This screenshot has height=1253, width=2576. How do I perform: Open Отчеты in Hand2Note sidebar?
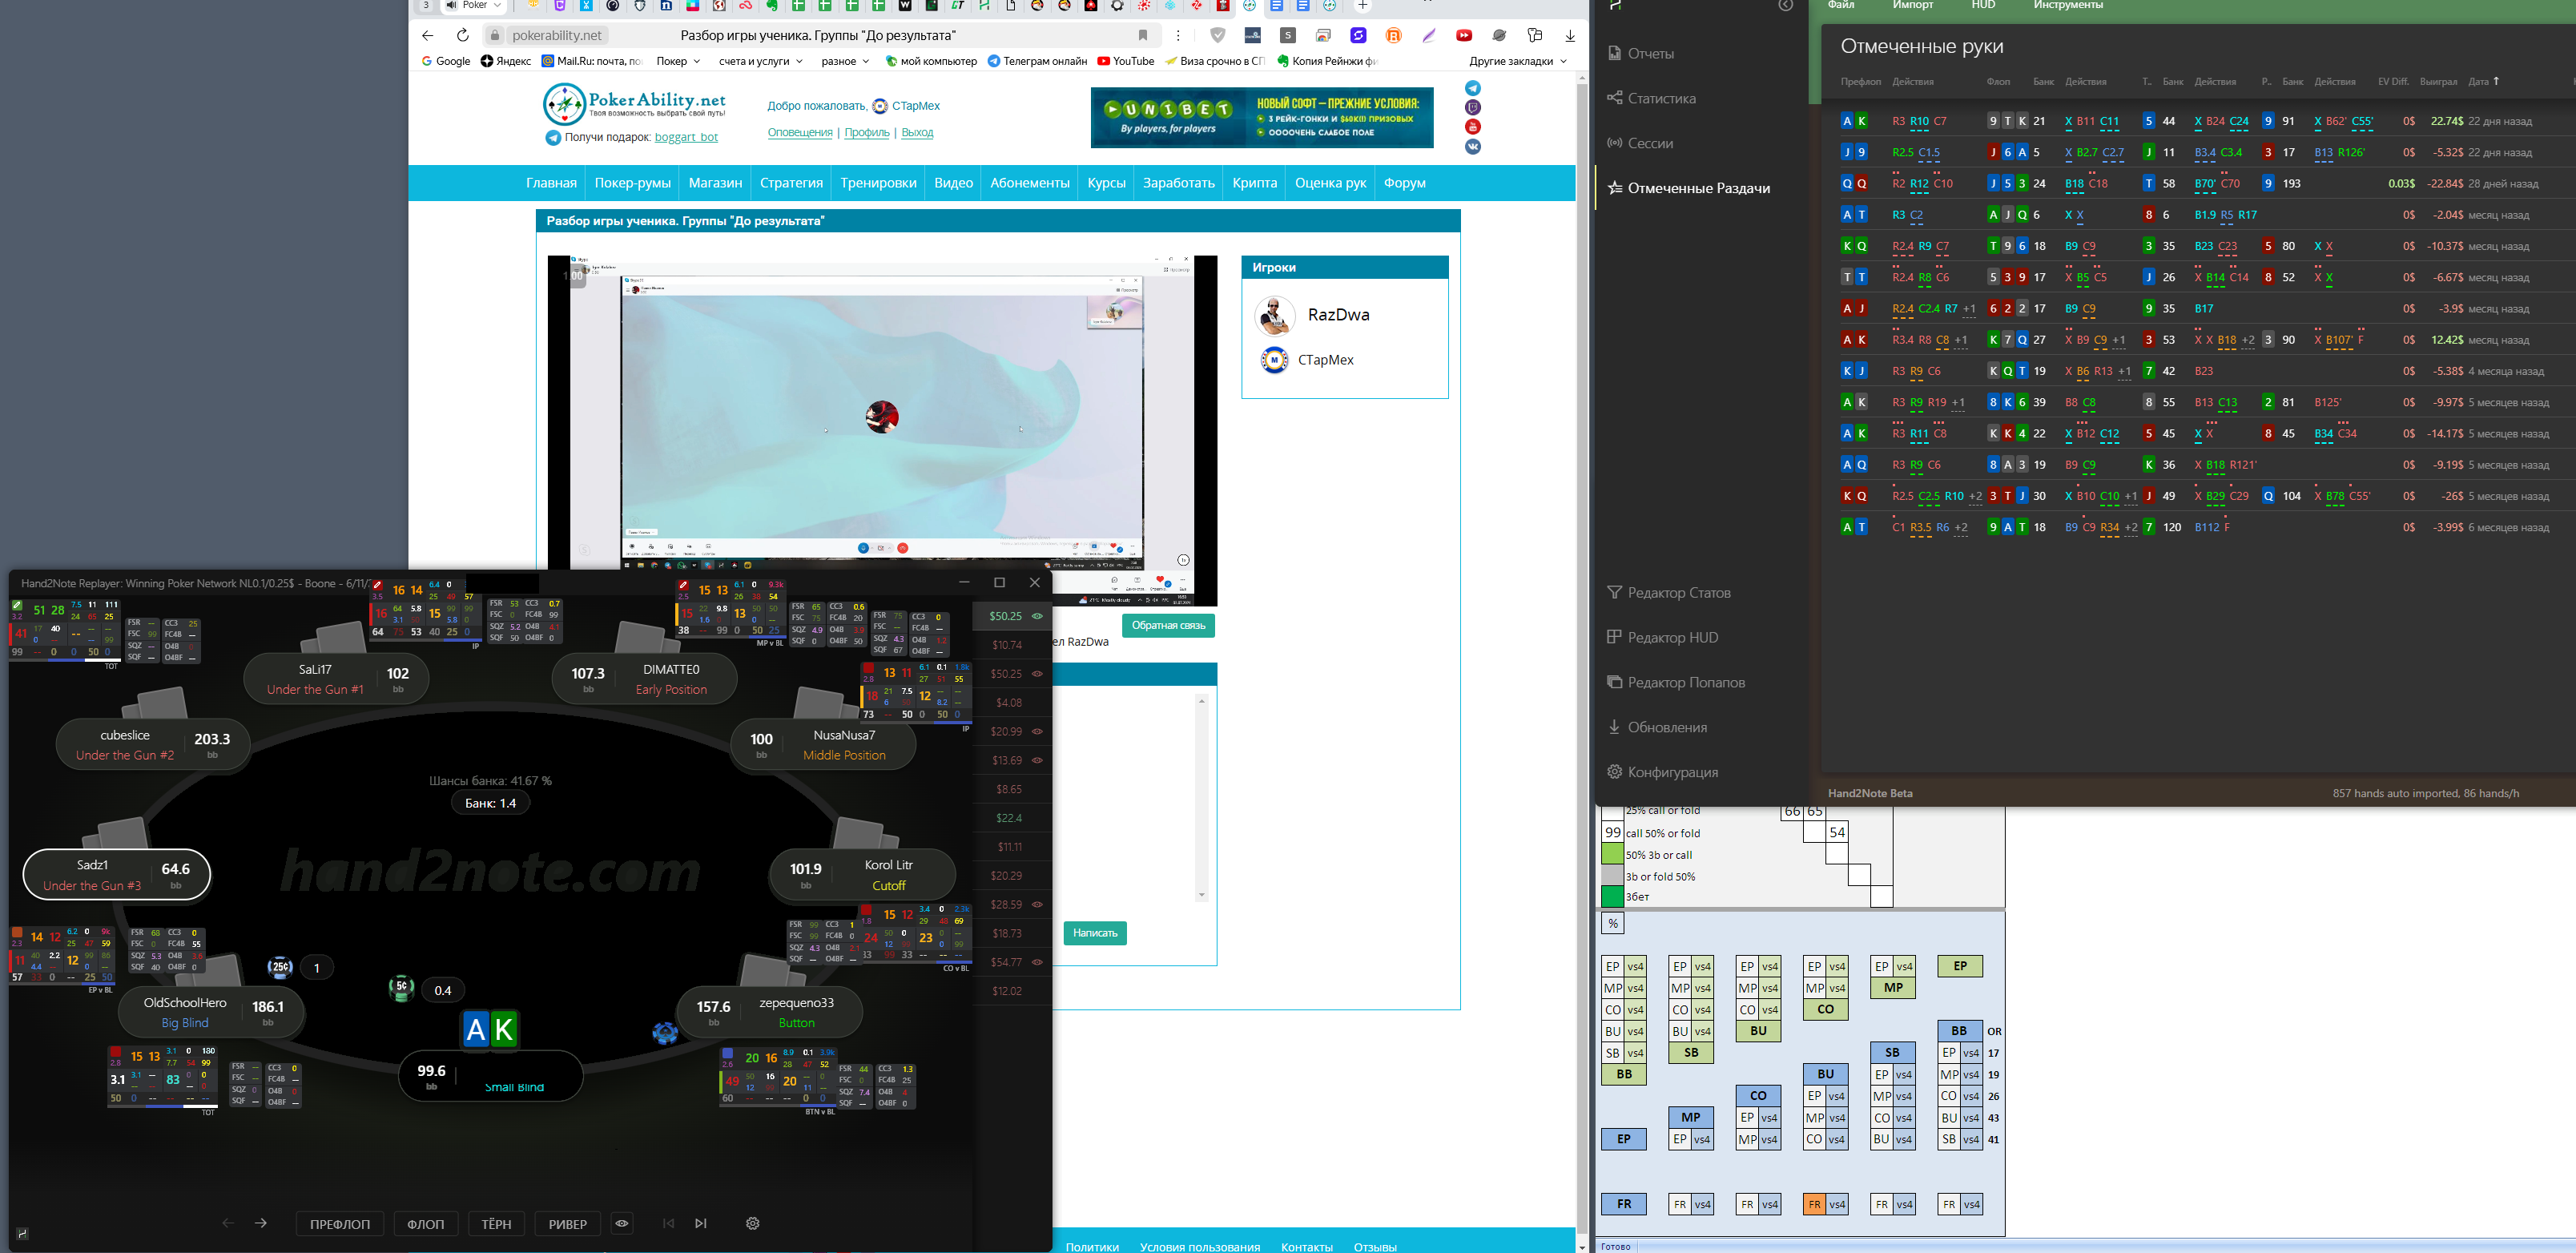[1640, 53]
